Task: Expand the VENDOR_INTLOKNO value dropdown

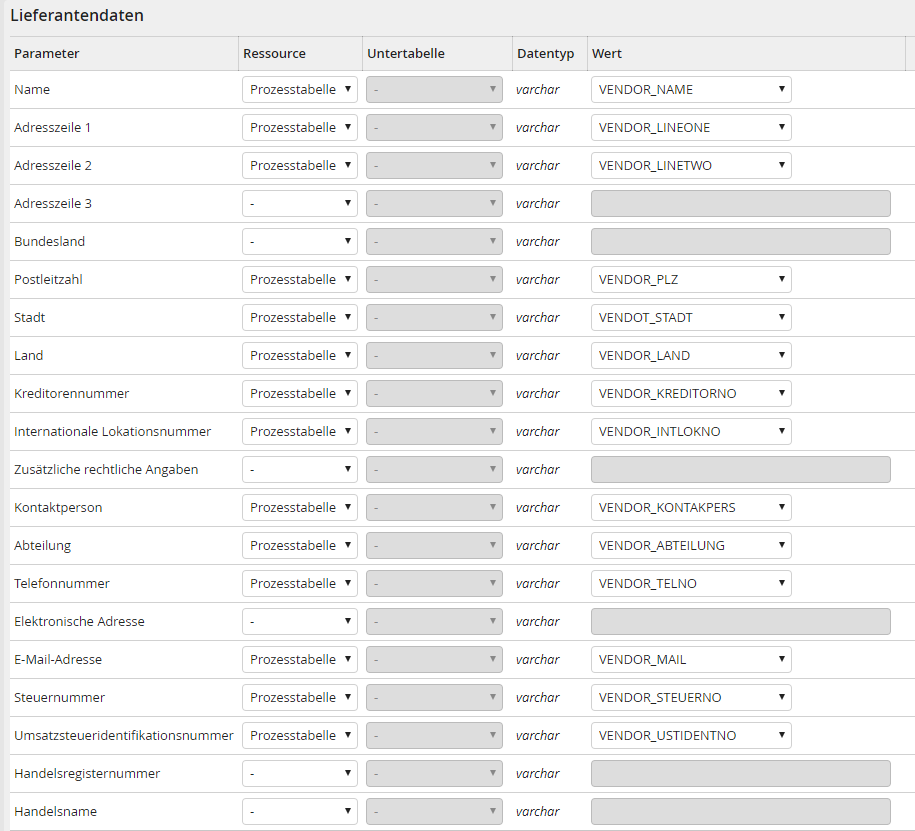Action: click(691, 431)
